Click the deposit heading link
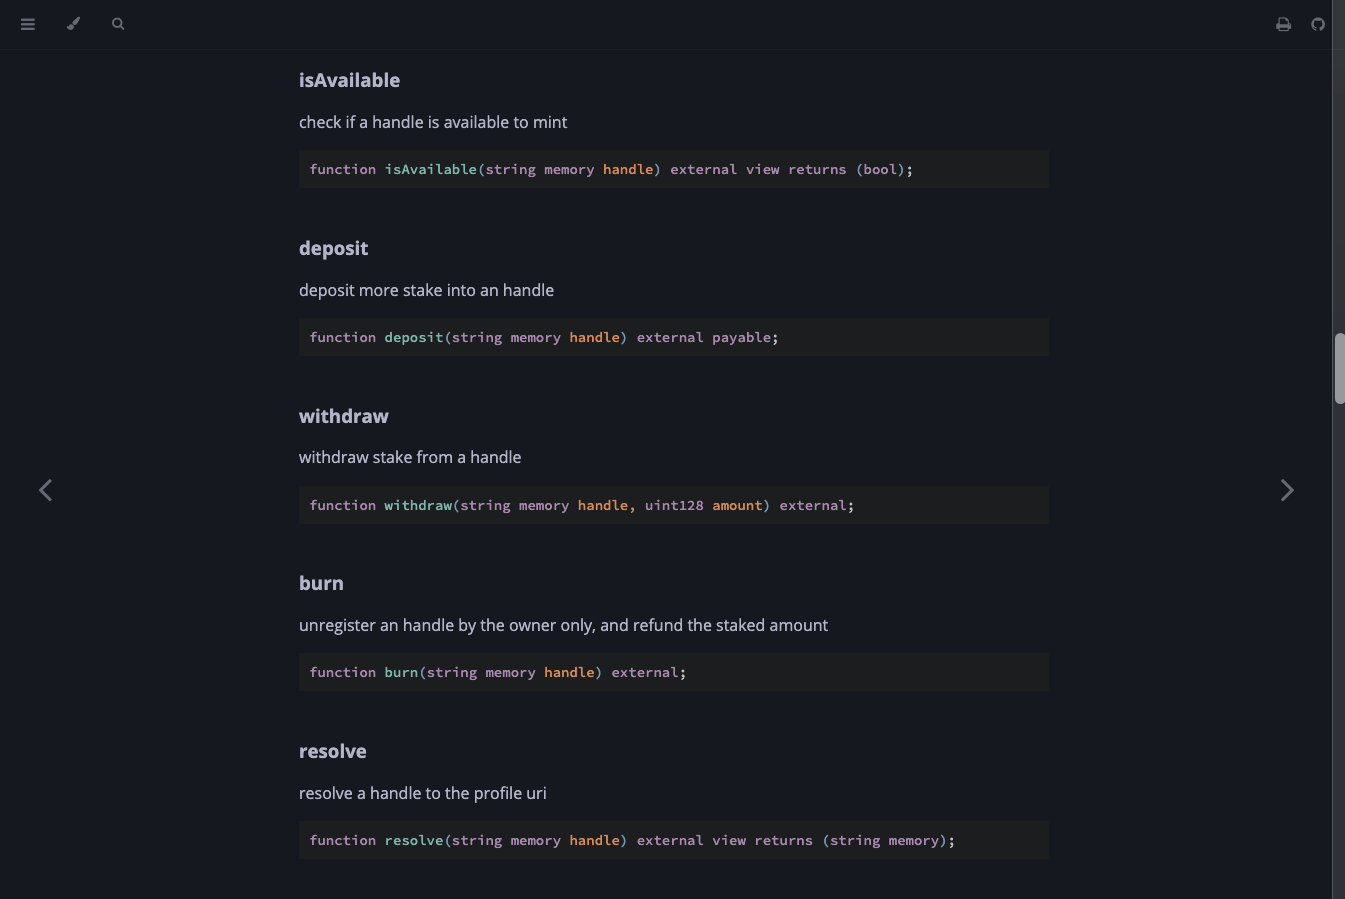 tap(333, 249)
